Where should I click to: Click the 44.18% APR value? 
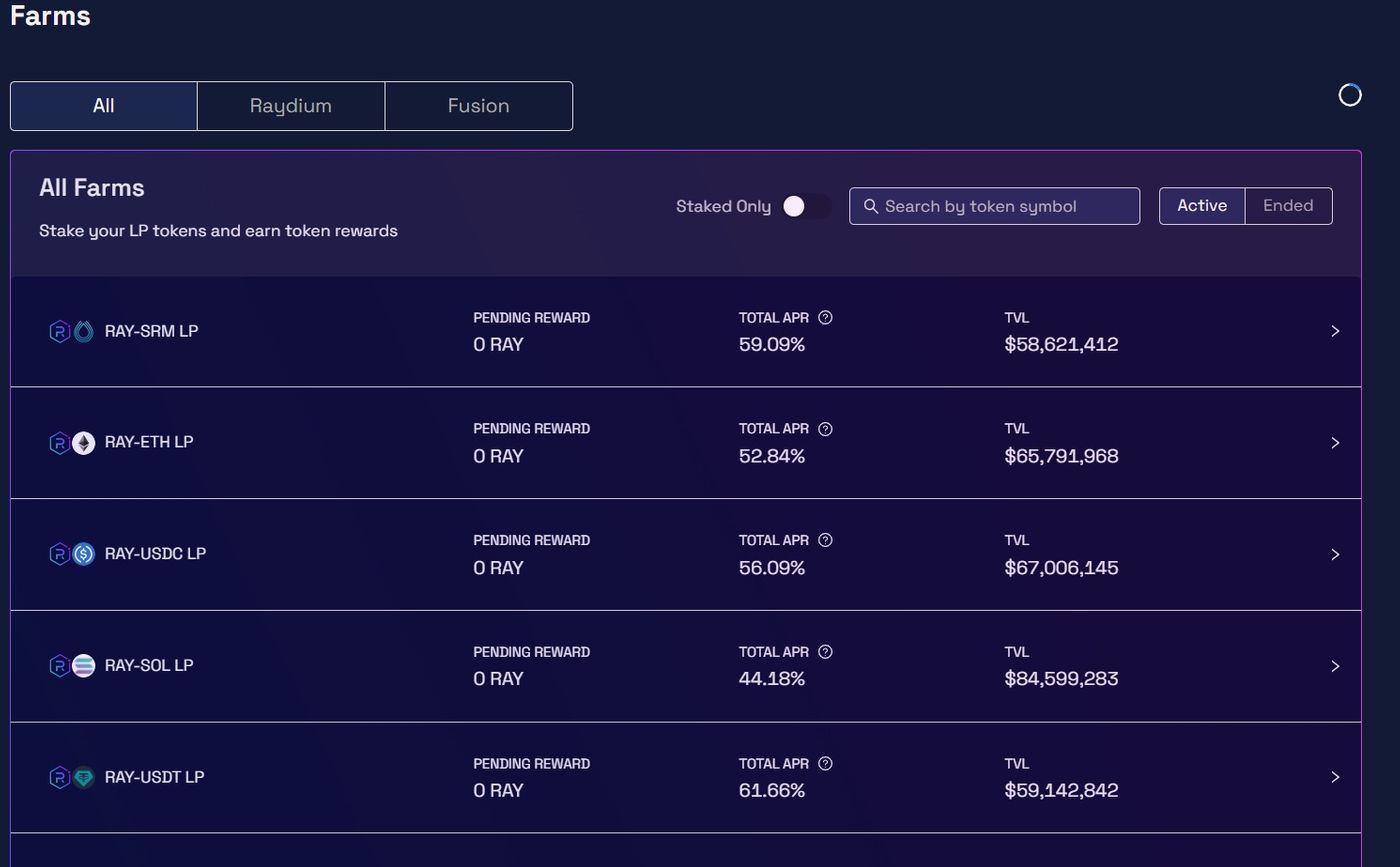click(x=772, y=679)
